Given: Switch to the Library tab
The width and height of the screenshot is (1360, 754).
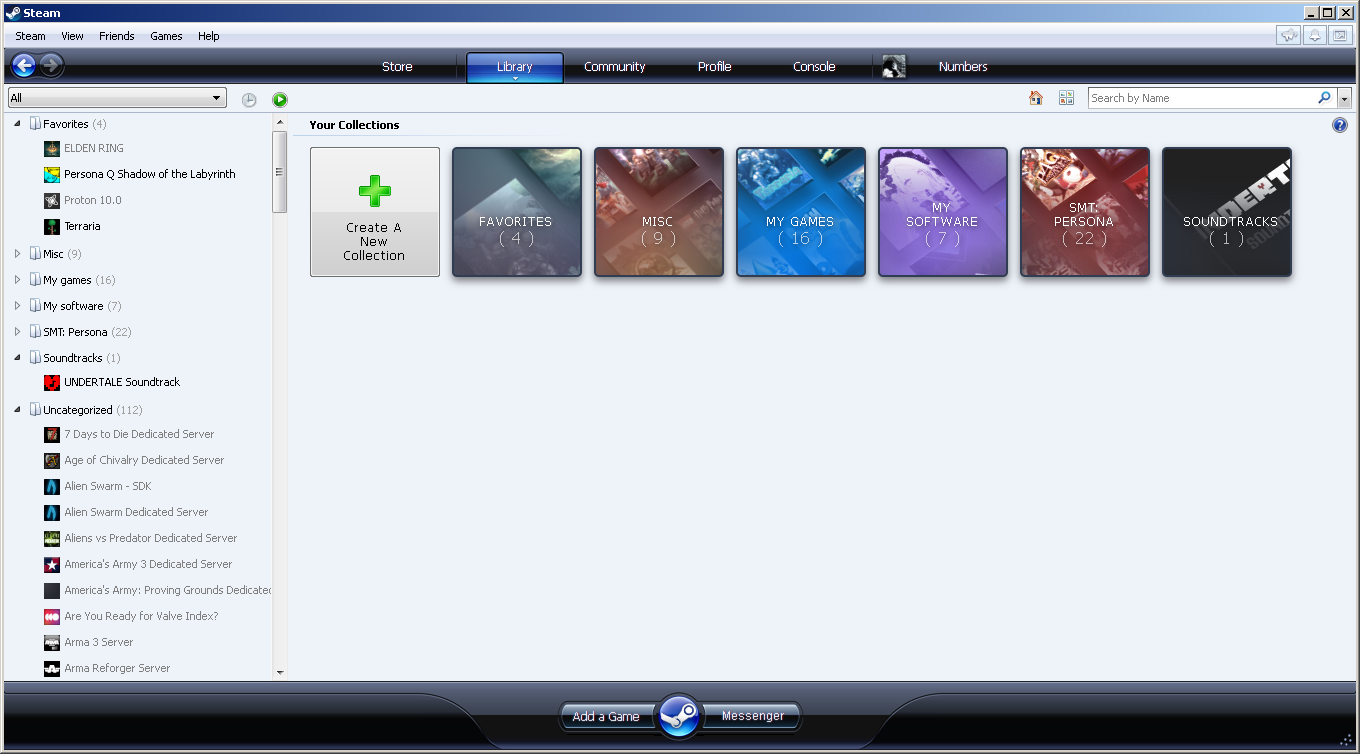Looking at the screenshot, I should point(515,67).
